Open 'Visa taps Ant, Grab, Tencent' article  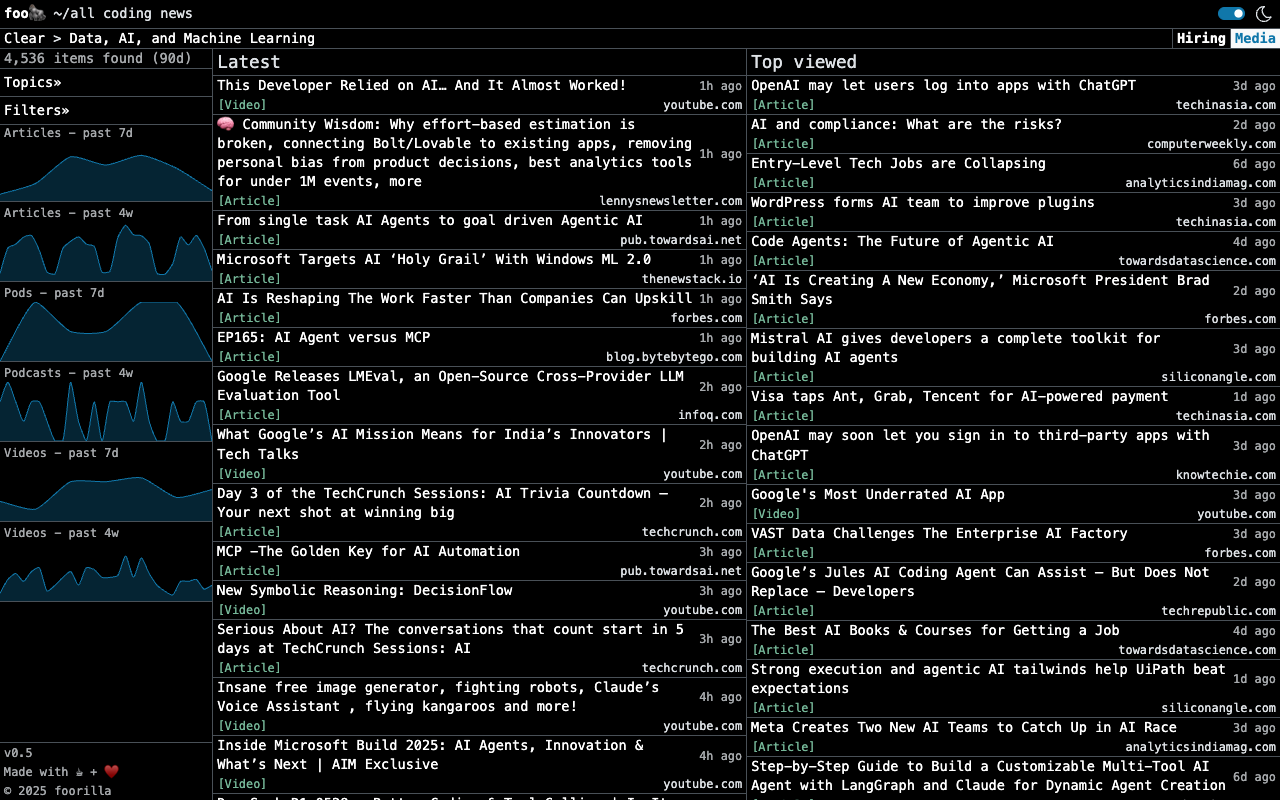click(960, 396)
